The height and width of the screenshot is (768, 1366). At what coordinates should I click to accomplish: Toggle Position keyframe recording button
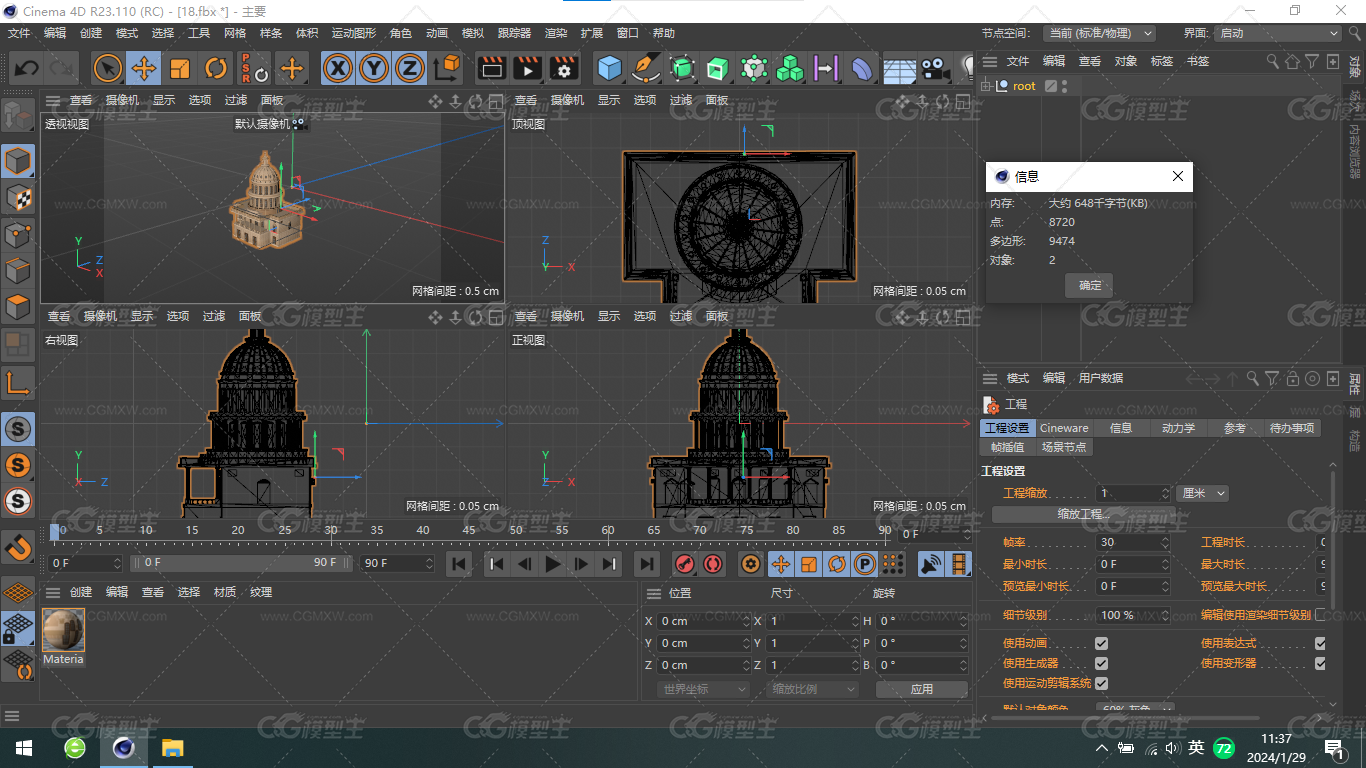(780, 564)
